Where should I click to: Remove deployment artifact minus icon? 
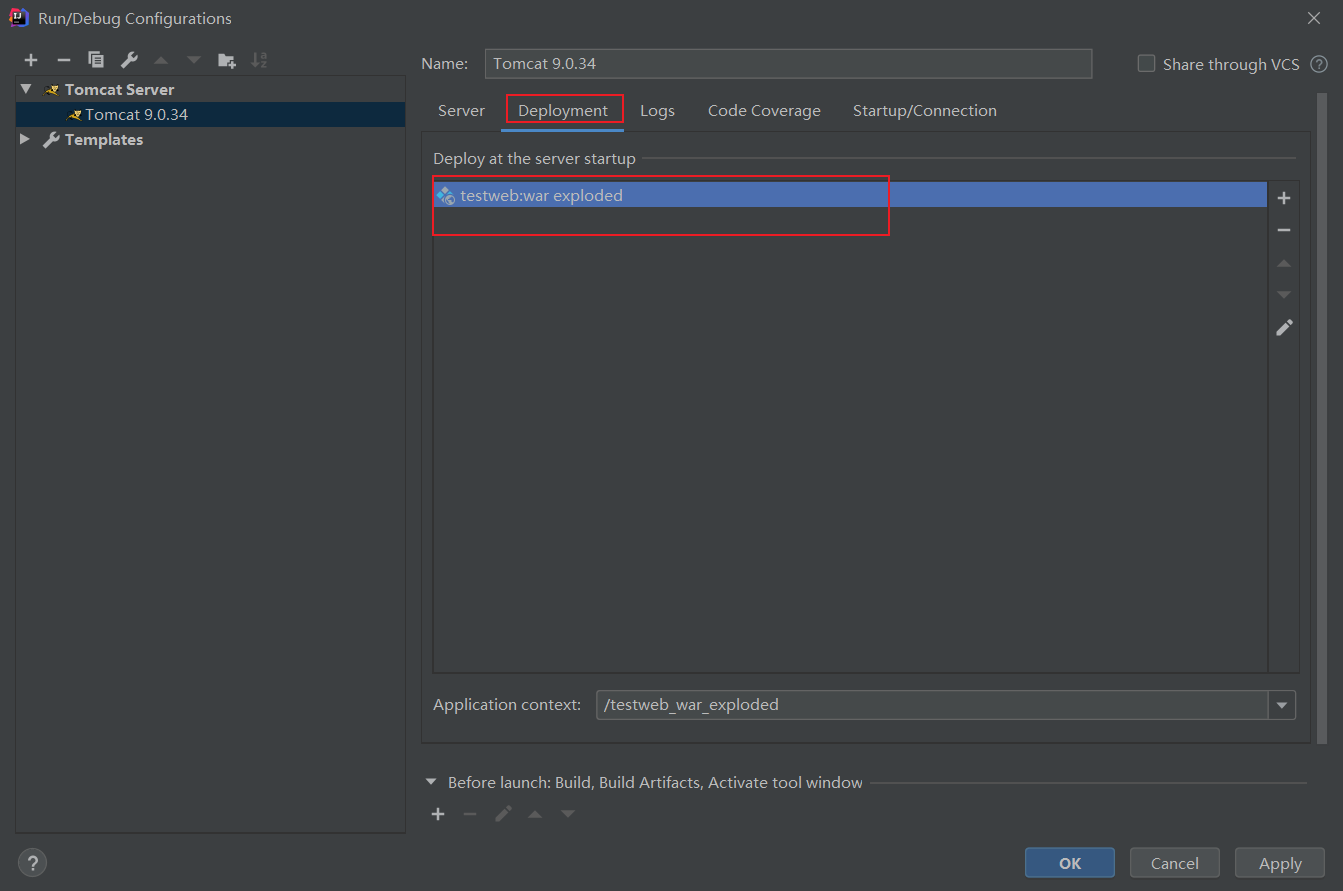pyautogui.click(x=1284, y=230)
